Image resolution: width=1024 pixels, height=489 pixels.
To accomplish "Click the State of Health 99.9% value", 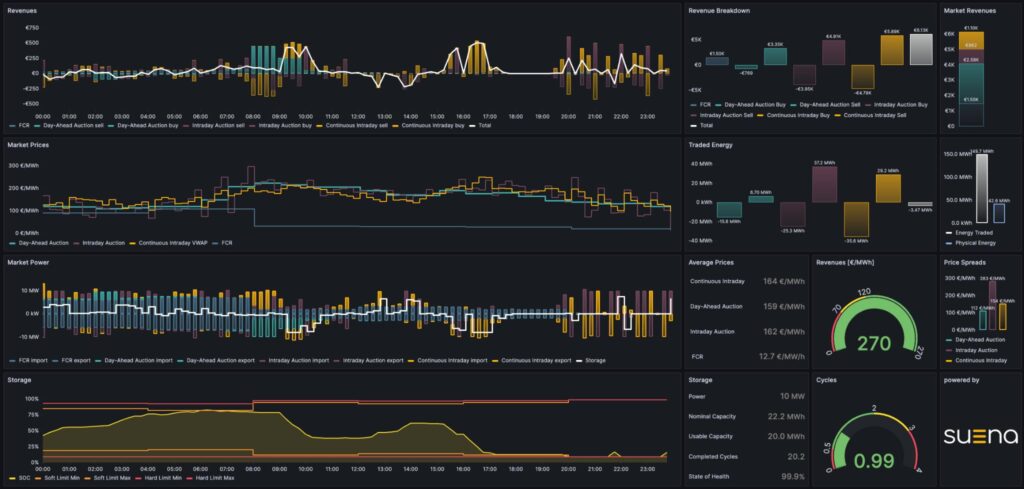I will (793, 476).
